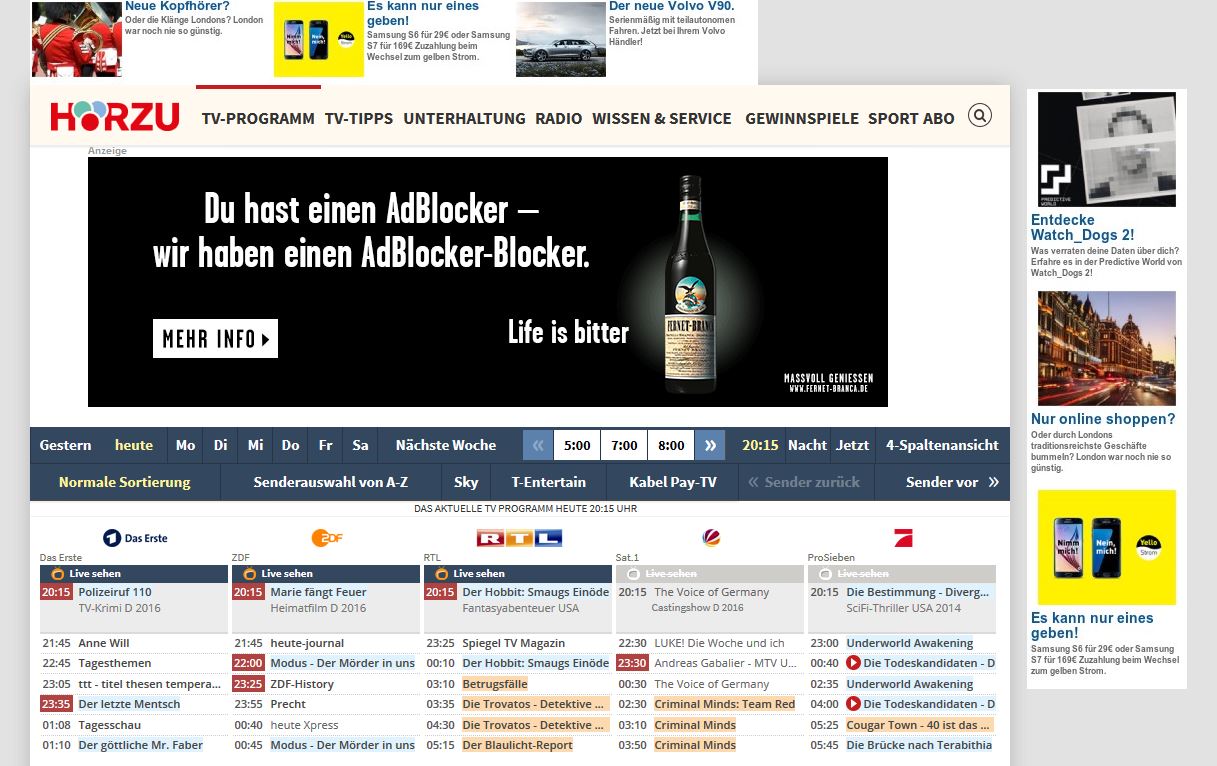This screenshot has width=1217, height=766.
Task: Click the RTL channel logo
Action: [x=519, y=538]
